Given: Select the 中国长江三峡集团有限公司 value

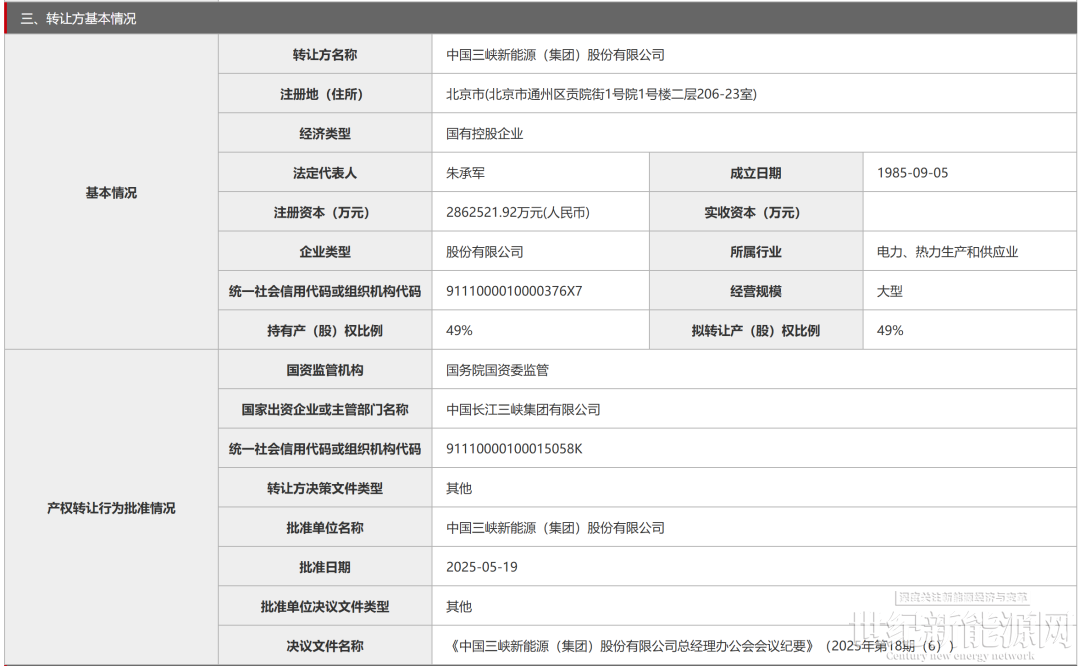Looking at the screenshot, I should [x=523, y=410].
